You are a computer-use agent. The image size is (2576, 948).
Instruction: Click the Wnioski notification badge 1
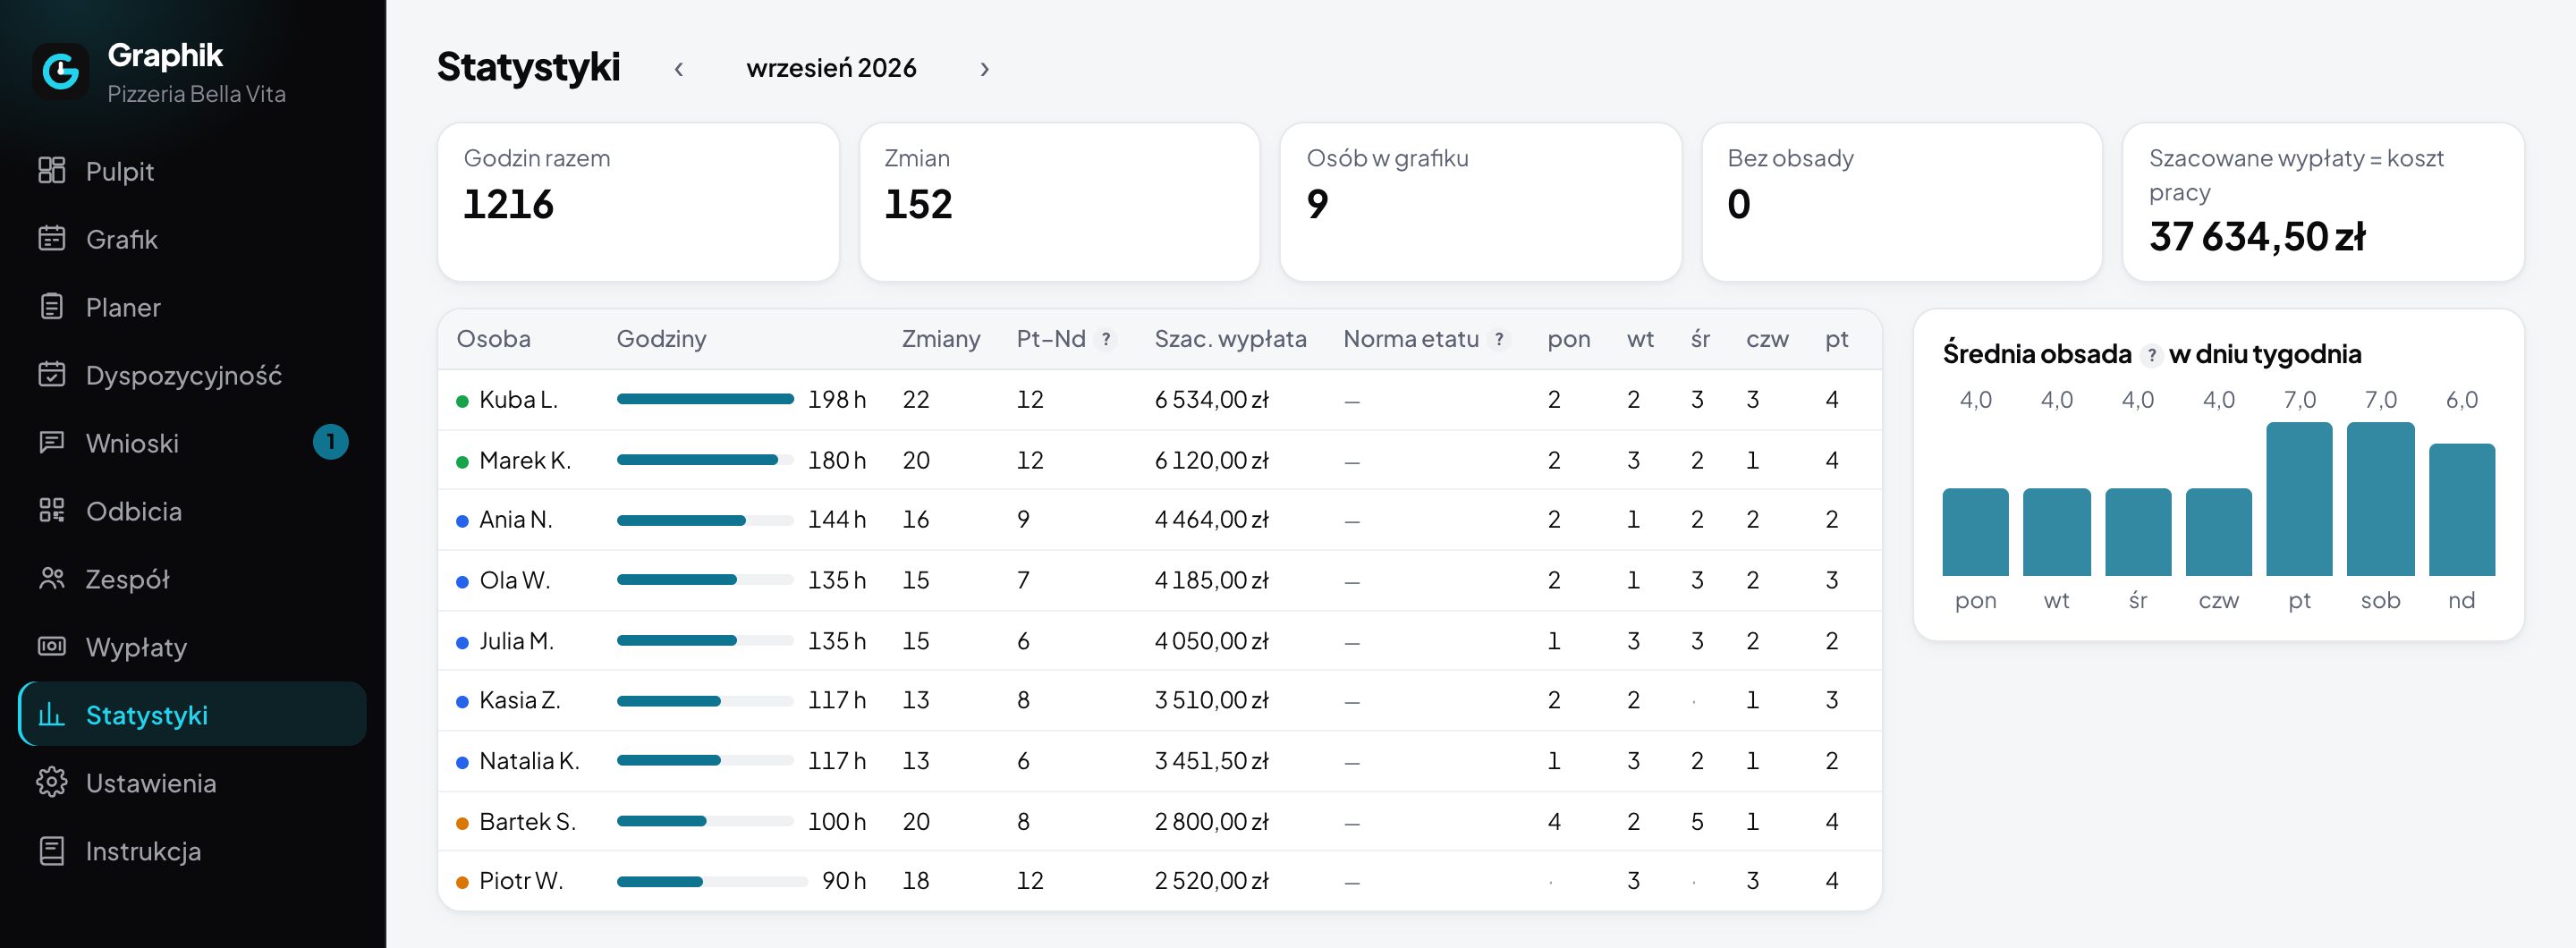coord(330,442)
